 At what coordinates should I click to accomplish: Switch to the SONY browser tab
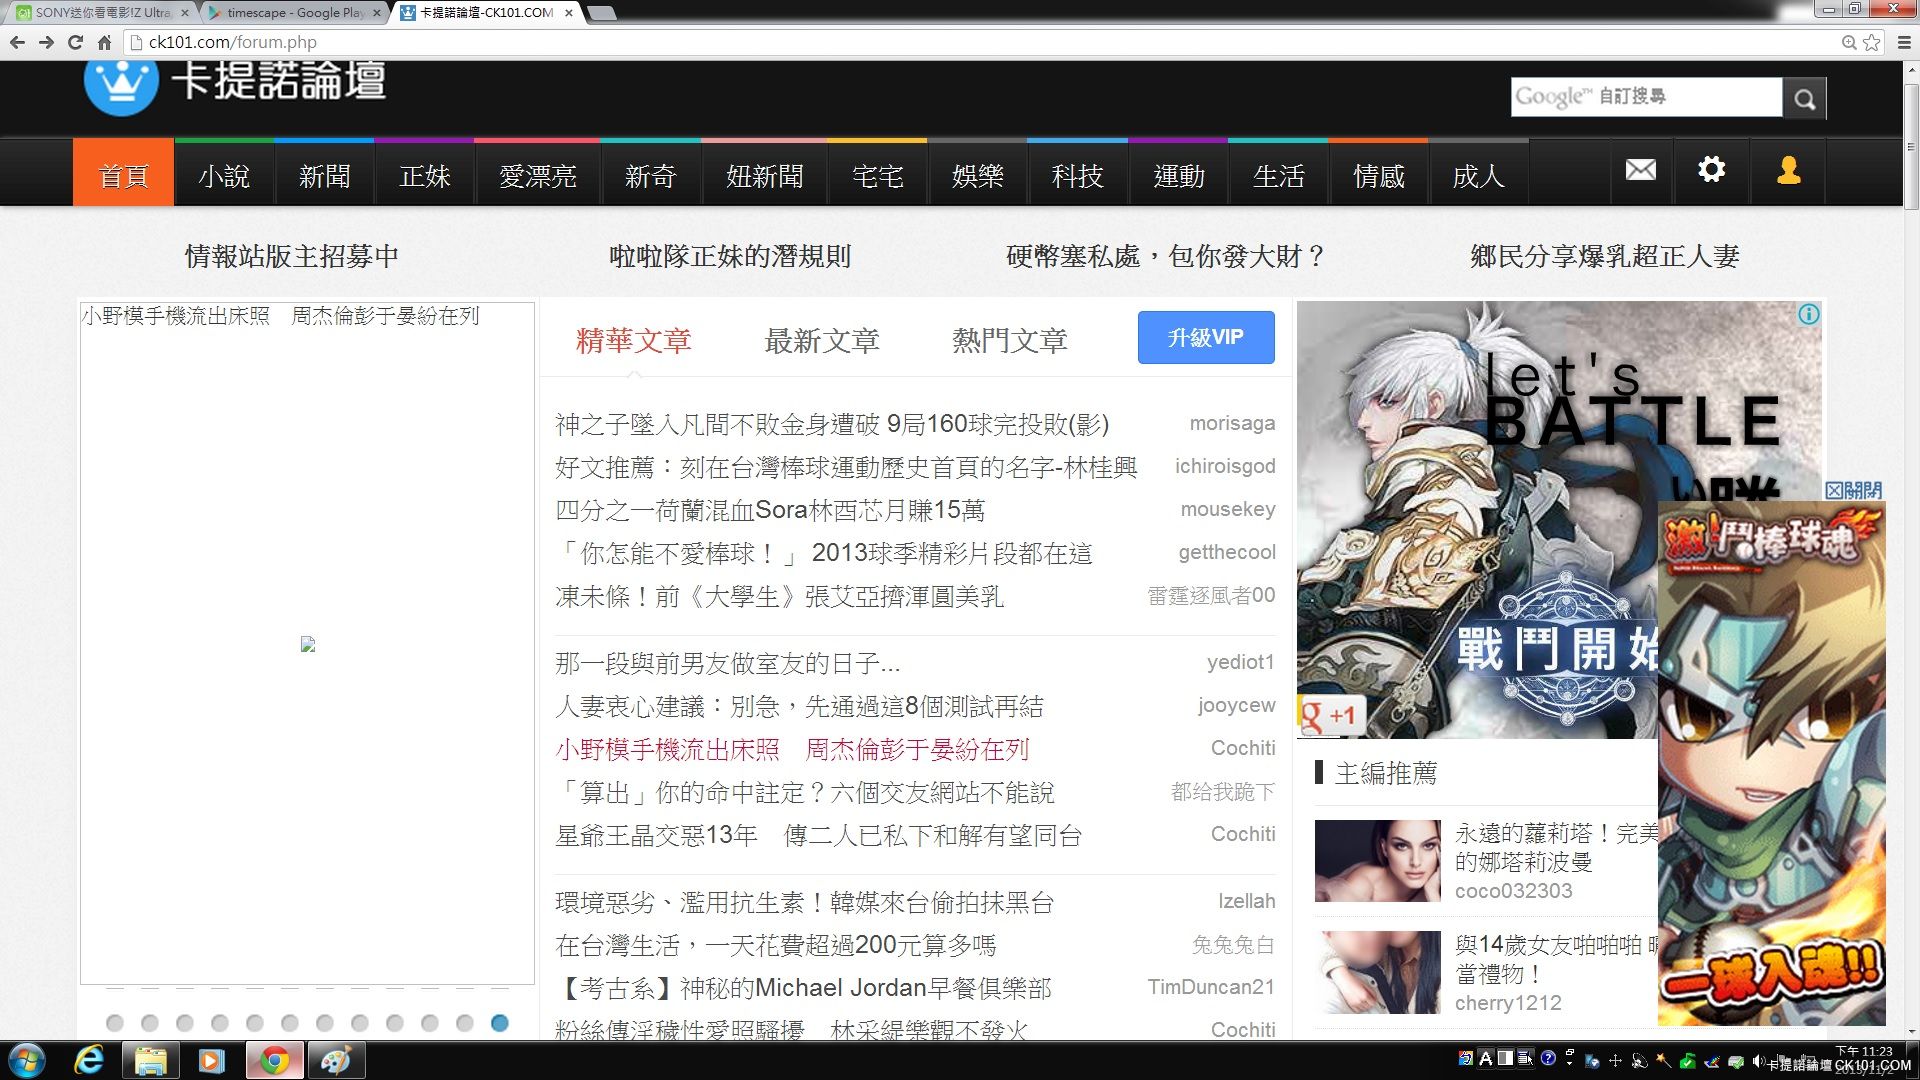coord(100,13)
